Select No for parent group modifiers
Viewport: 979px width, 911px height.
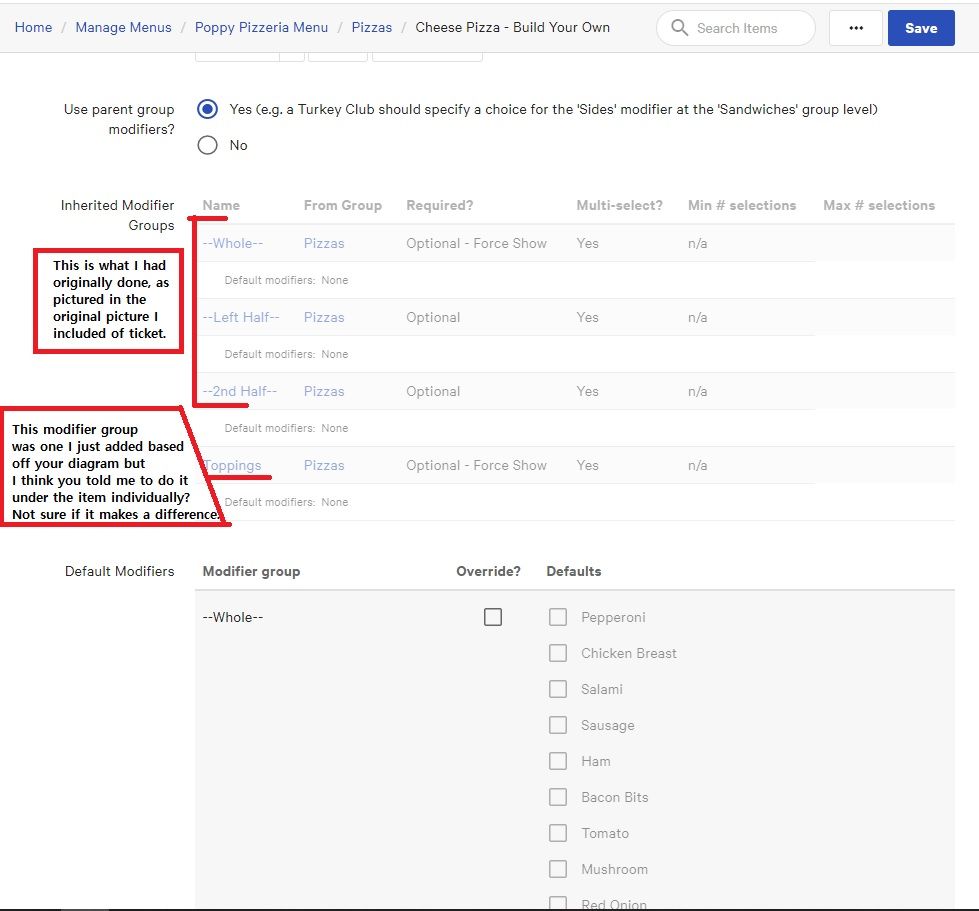click(x=208, y=145)
